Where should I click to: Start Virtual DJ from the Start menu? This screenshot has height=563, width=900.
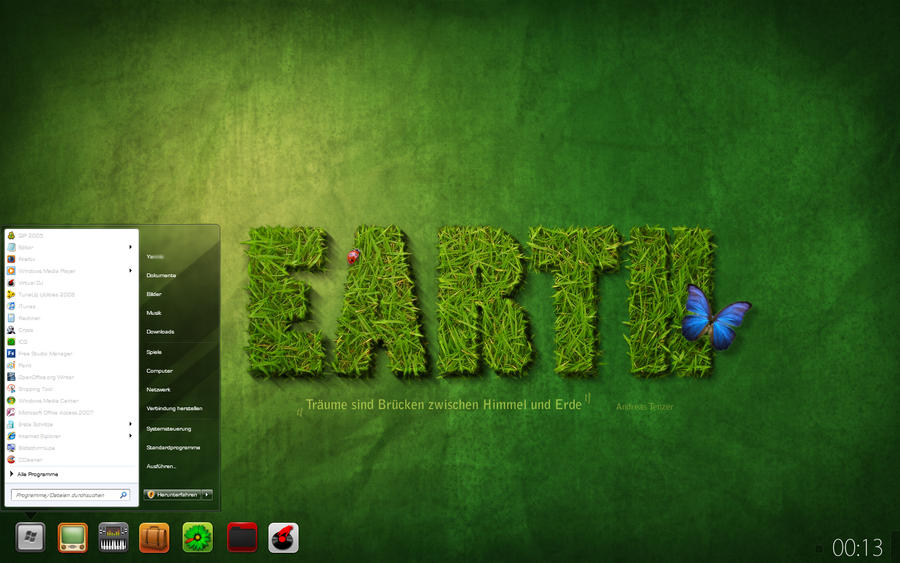(x=25, y=283)
